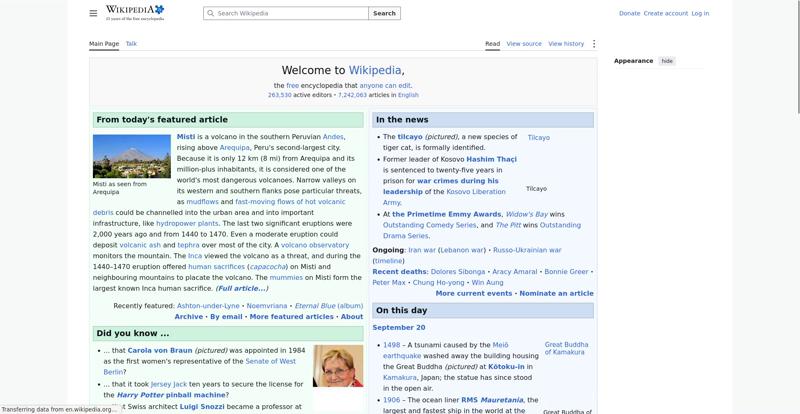Open the Luigi Snozzi link

coord(202,407)
